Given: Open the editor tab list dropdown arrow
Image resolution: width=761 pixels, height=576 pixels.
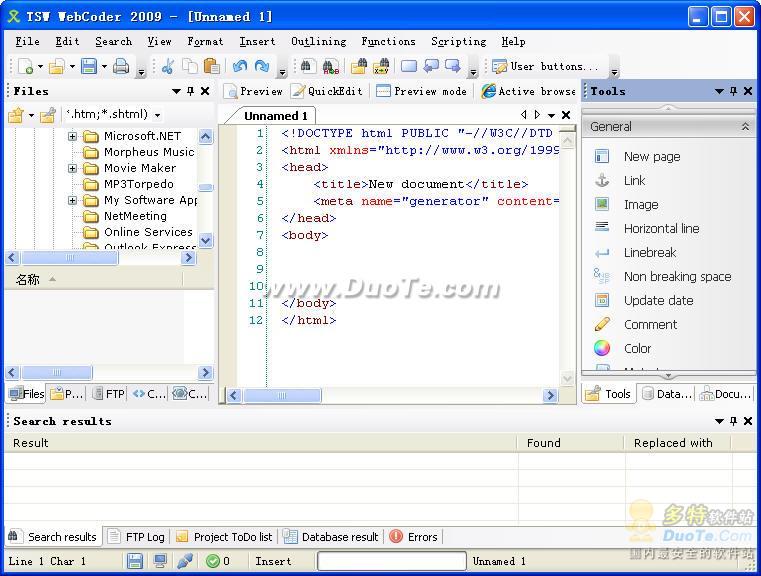Looking at the screenshot, I should click(x=551, y=115).
